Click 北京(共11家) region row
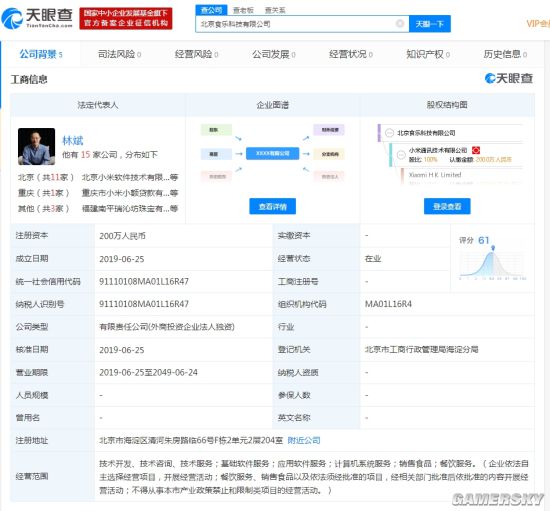This screenshot has width=550, height=511. click(46, 177)
